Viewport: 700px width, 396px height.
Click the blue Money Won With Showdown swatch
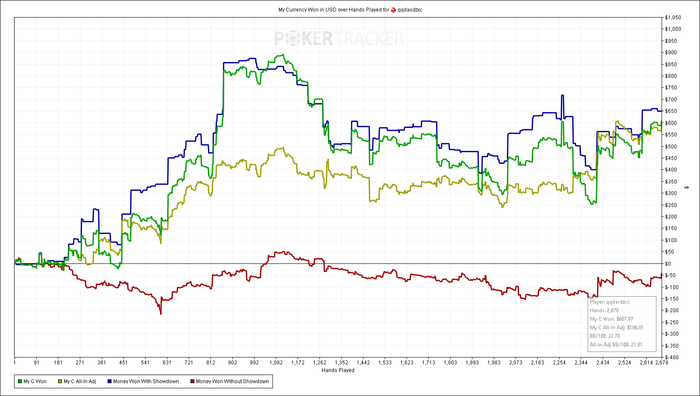click(109, 381)
